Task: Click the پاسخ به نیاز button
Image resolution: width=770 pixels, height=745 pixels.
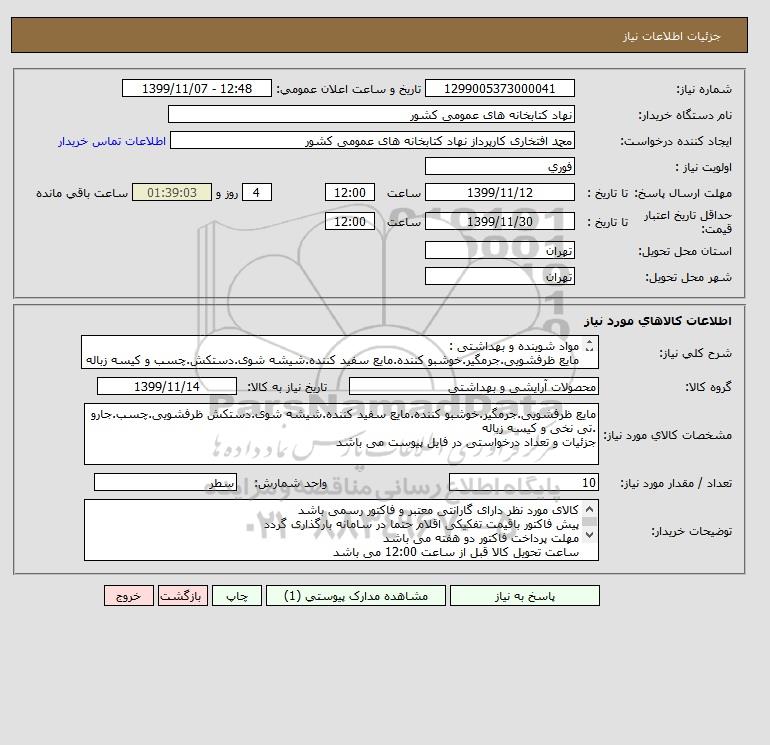Action: pos(524,596)
